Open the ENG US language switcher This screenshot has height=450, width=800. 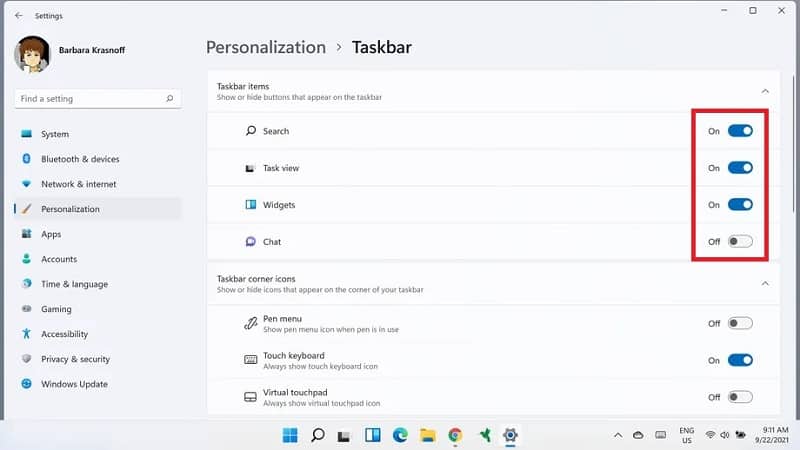[x=687, y=435]
